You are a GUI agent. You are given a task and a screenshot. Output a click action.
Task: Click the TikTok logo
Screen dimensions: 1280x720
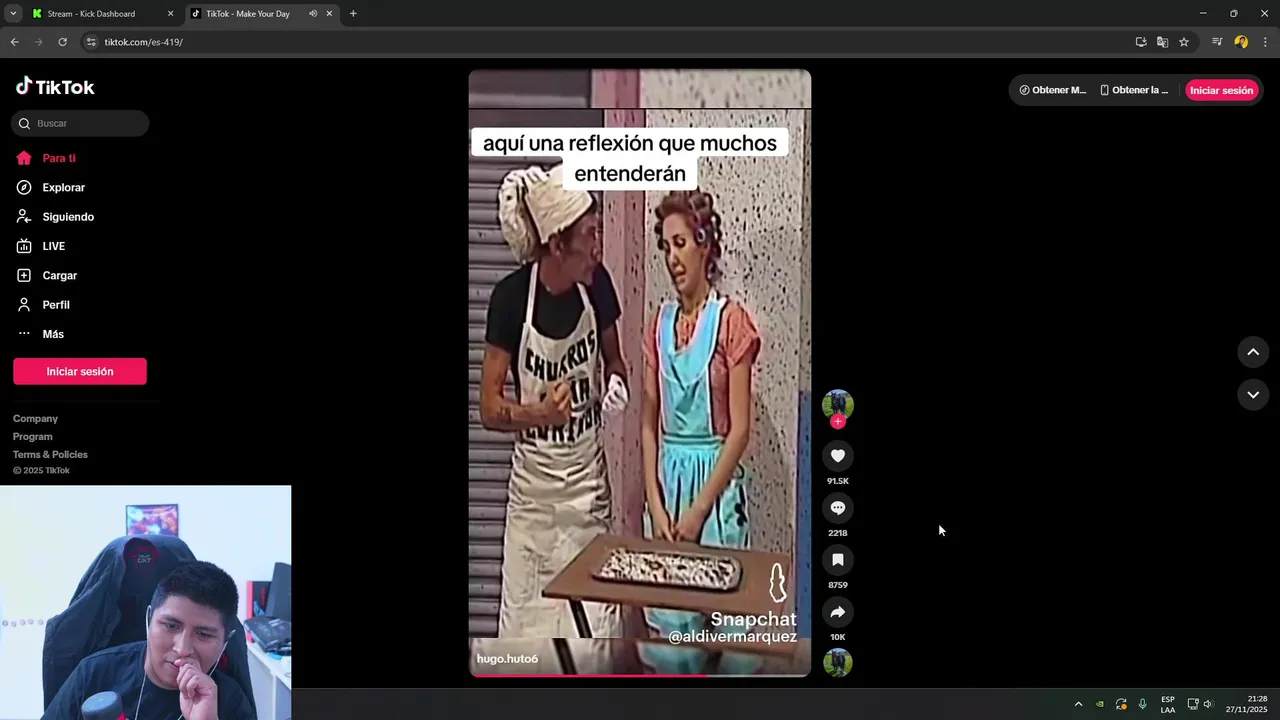(x=55, y=87)
